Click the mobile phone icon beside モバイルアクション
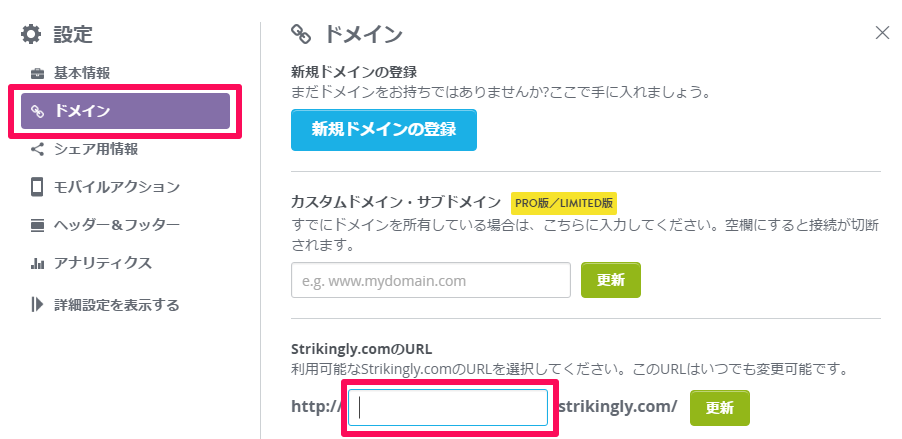The image size is (902, 439). (37, 187)
